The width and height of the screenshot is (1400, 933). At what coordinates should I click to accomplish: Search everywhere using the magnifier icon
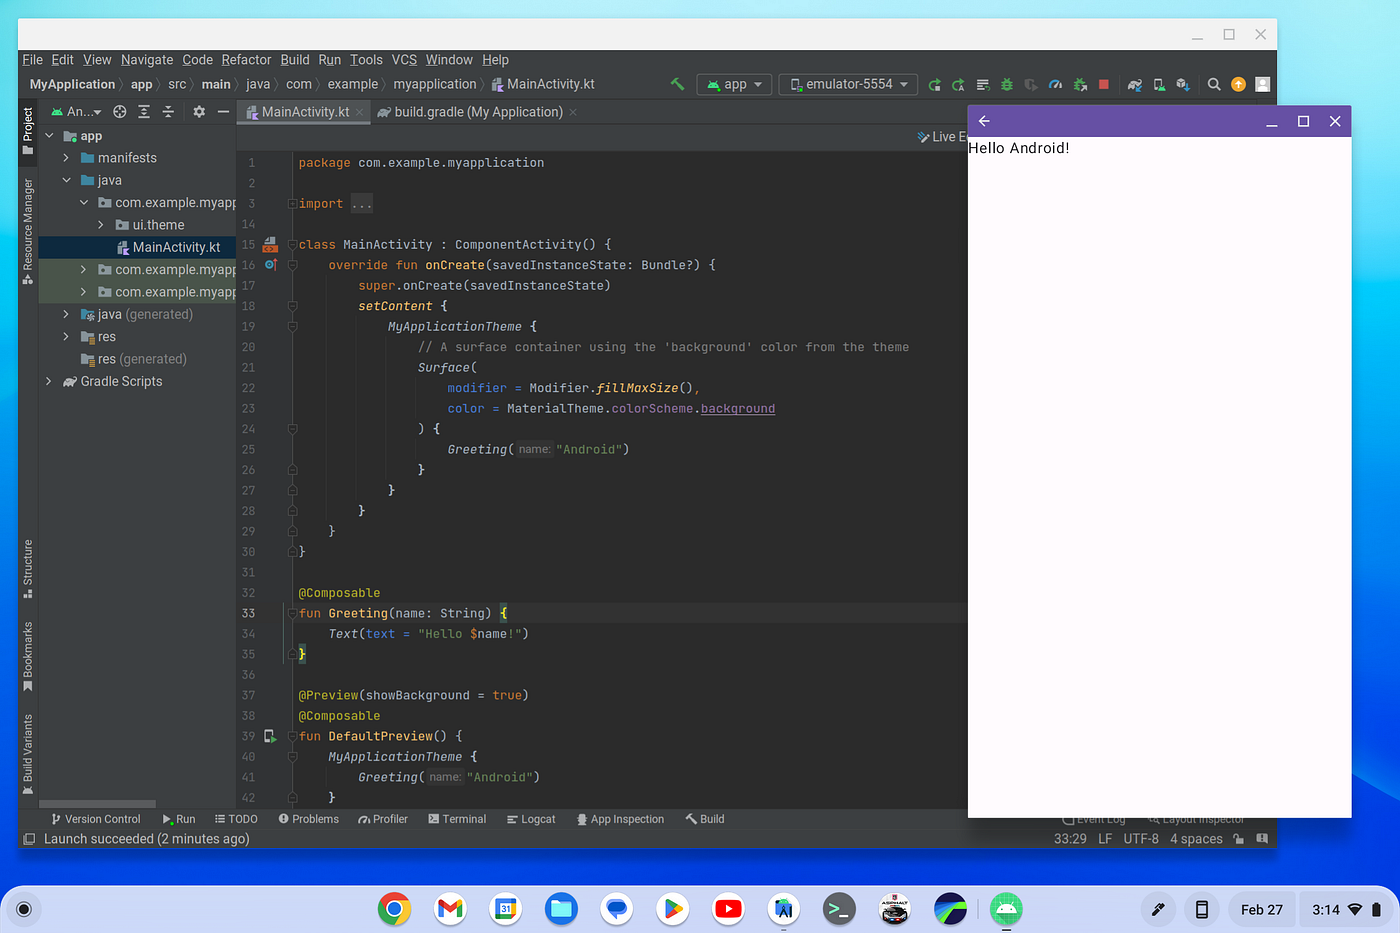(1213, 84)
